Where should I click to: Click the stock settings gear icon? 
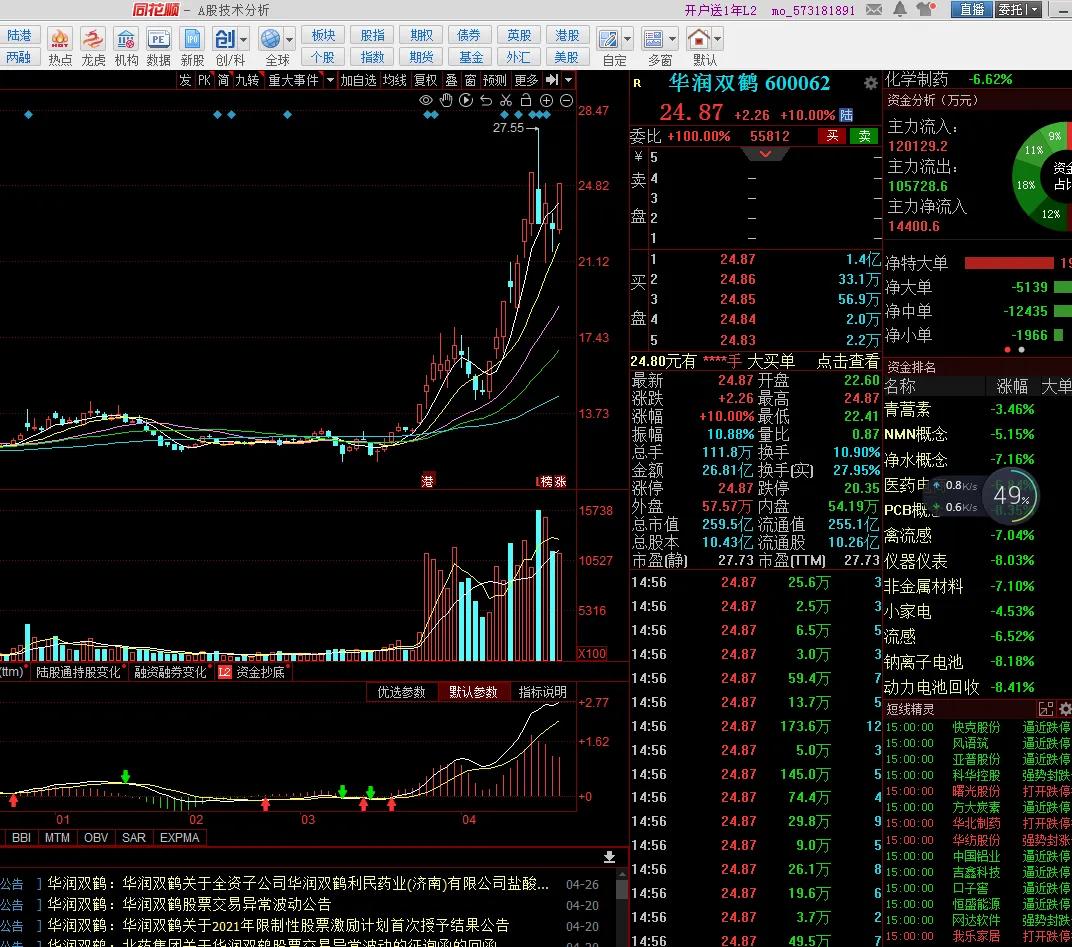[x=870, y=83]
